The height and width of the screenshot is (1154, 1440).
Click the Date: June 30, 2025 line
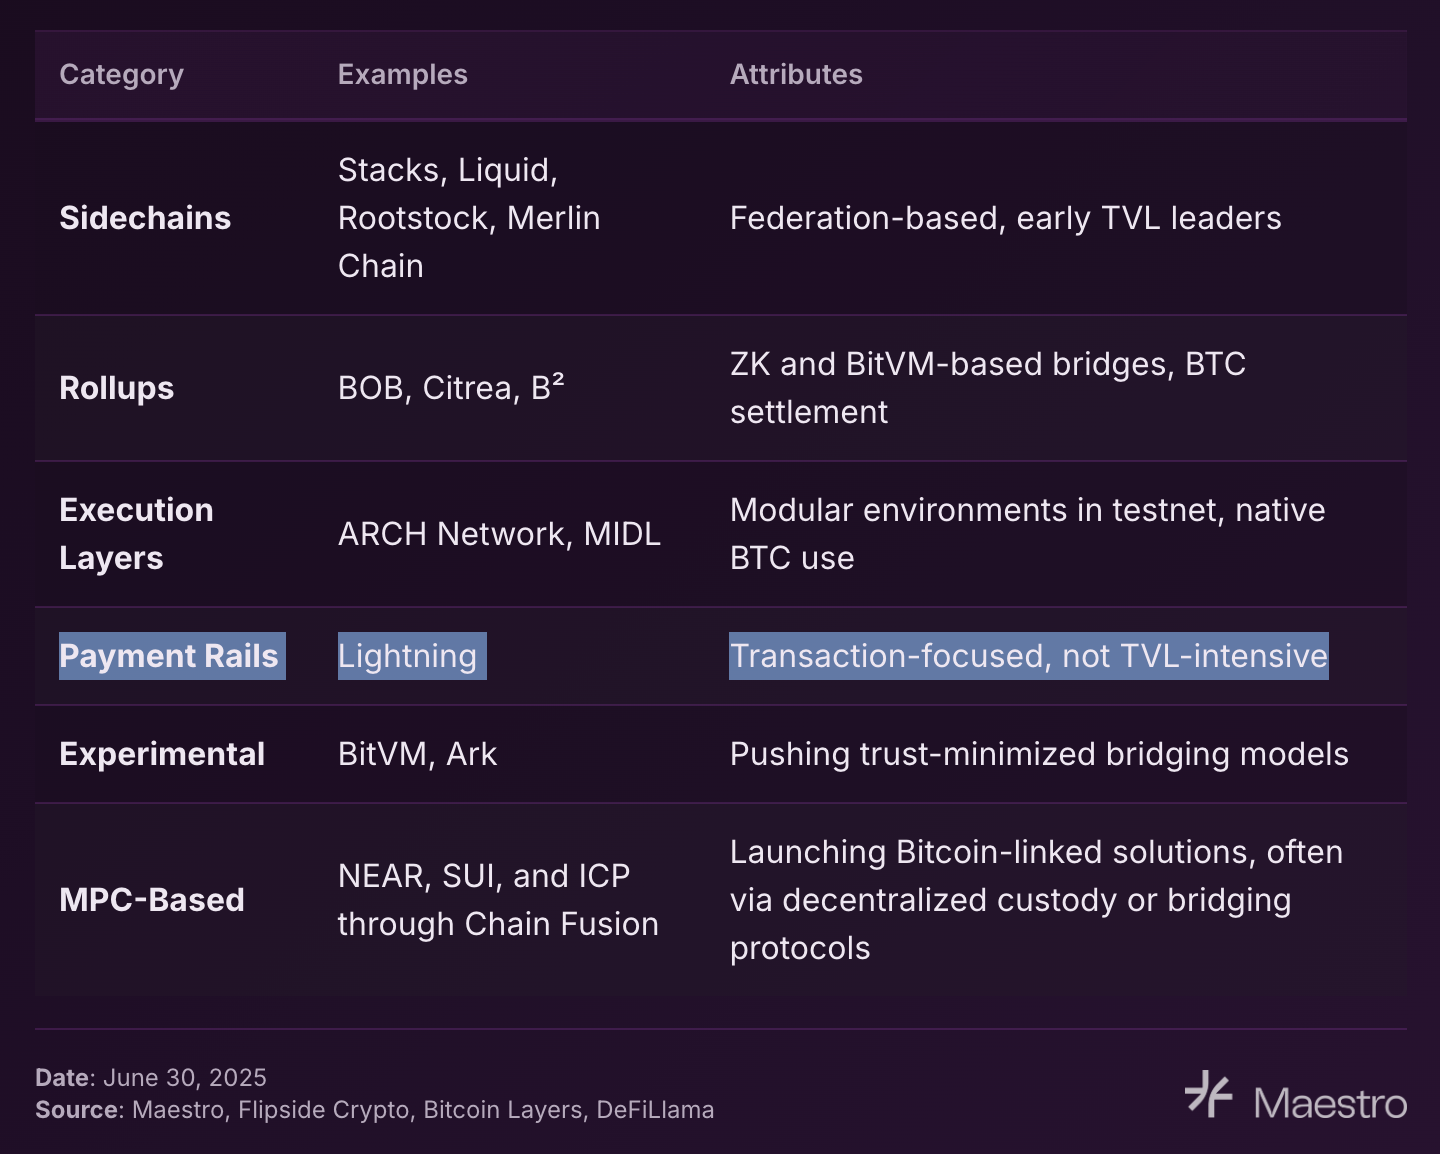click(x=151, y=1078)
